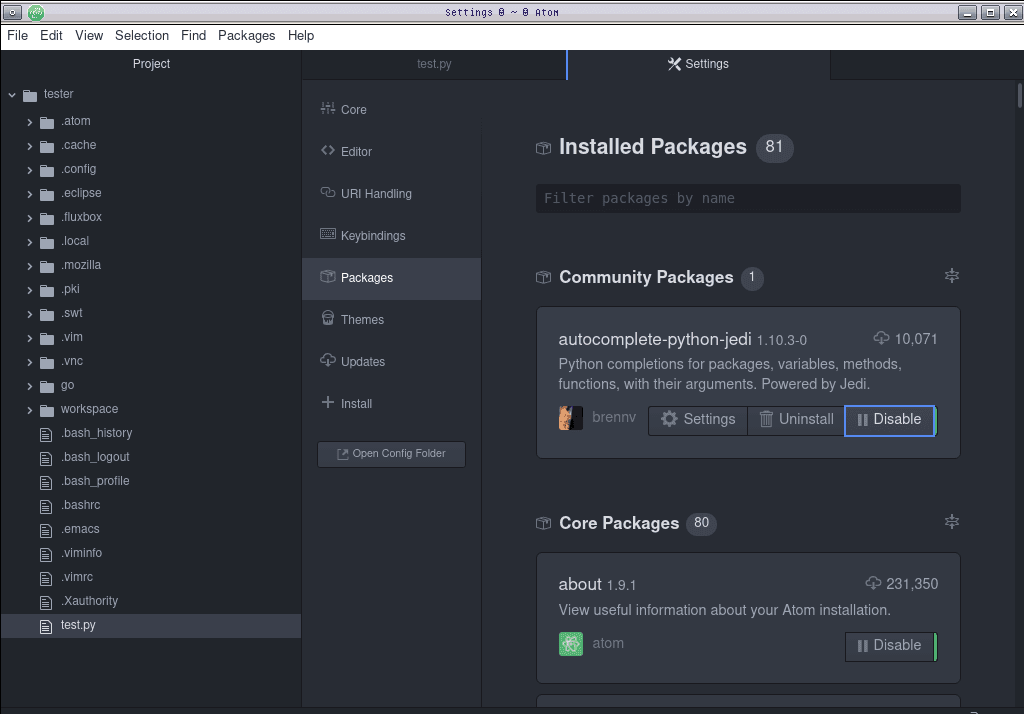Click Open Config Folder button
This screenshot has height=714, width=1024.
[391, 454]
